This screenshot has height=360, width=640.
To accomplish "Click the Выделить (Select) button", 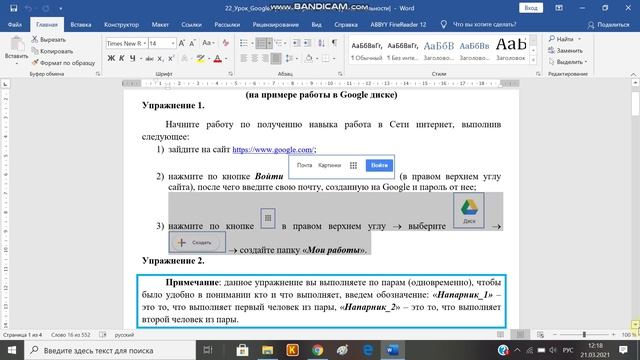I will [568, 62].
